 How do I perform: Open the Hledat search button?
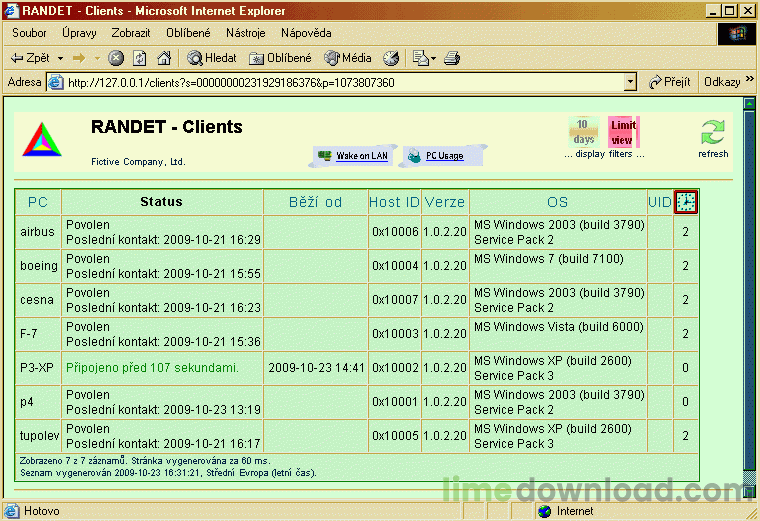[x=212, y=58]
